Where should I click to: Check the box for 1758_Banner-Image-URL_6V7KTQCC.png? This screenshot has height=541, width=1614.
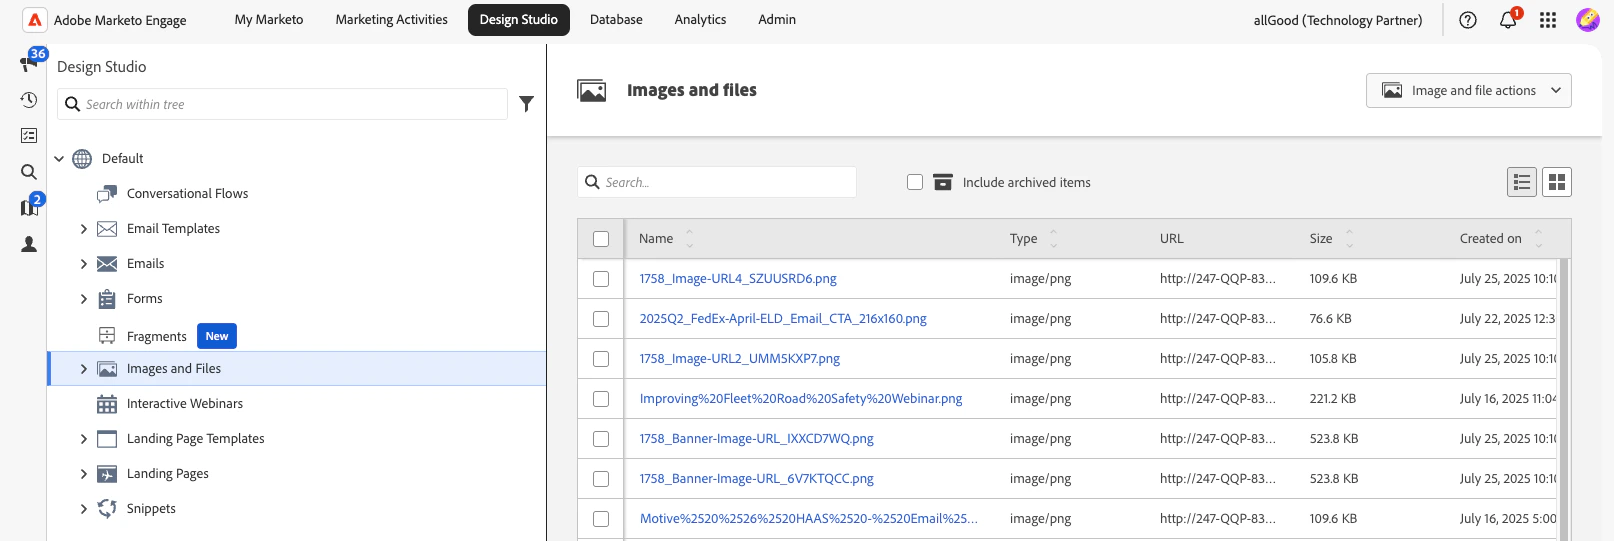click(601, 479)
